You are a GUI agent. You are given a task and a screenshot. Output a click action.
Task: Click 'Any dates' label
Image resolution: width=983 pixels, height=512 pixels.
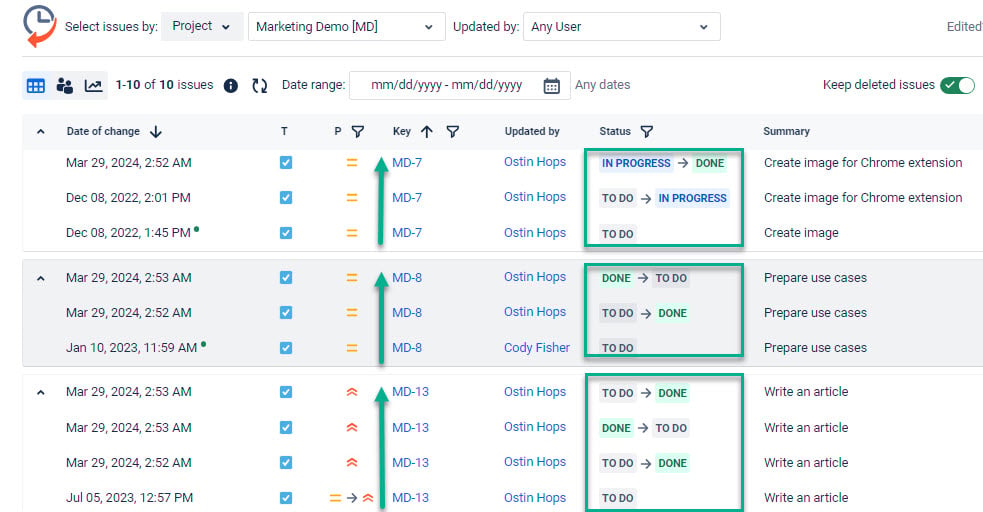pos(602,85)
